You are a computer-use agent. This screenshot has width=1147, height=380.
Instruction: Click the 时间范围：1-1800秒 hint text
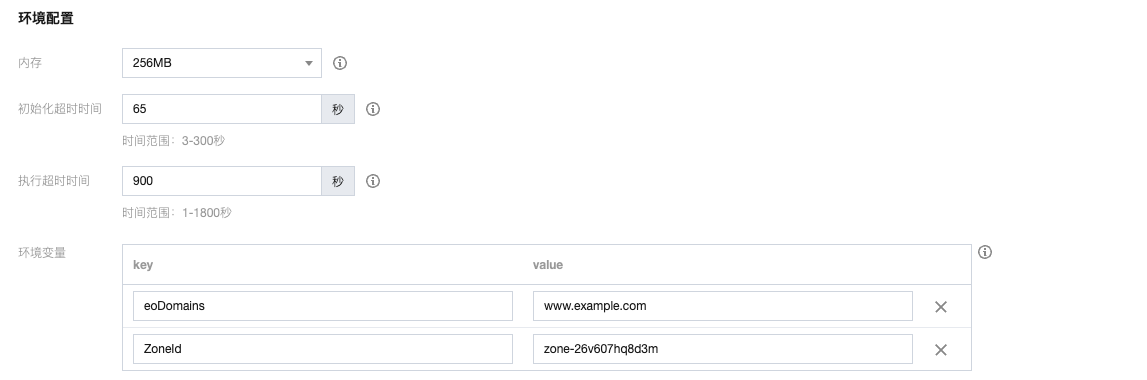click(x=177, y=212)
